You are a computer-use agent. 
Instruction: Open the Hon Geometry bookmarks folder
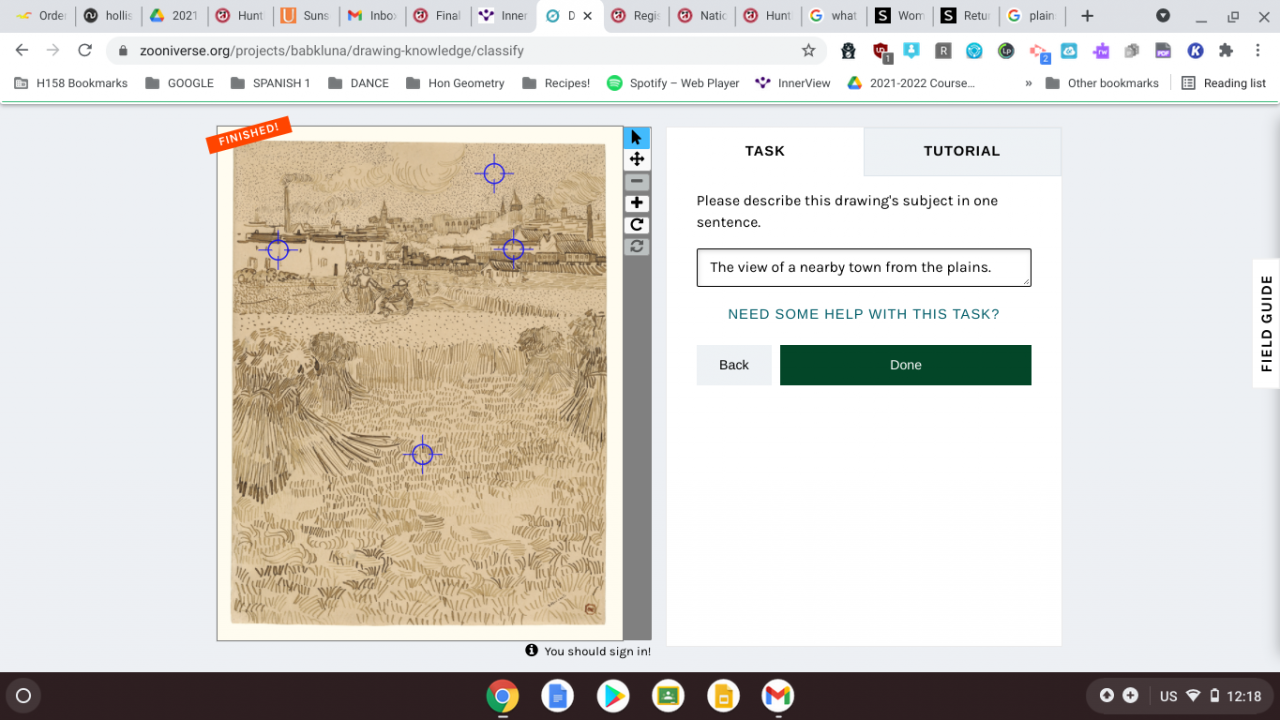tap(455, 83)
